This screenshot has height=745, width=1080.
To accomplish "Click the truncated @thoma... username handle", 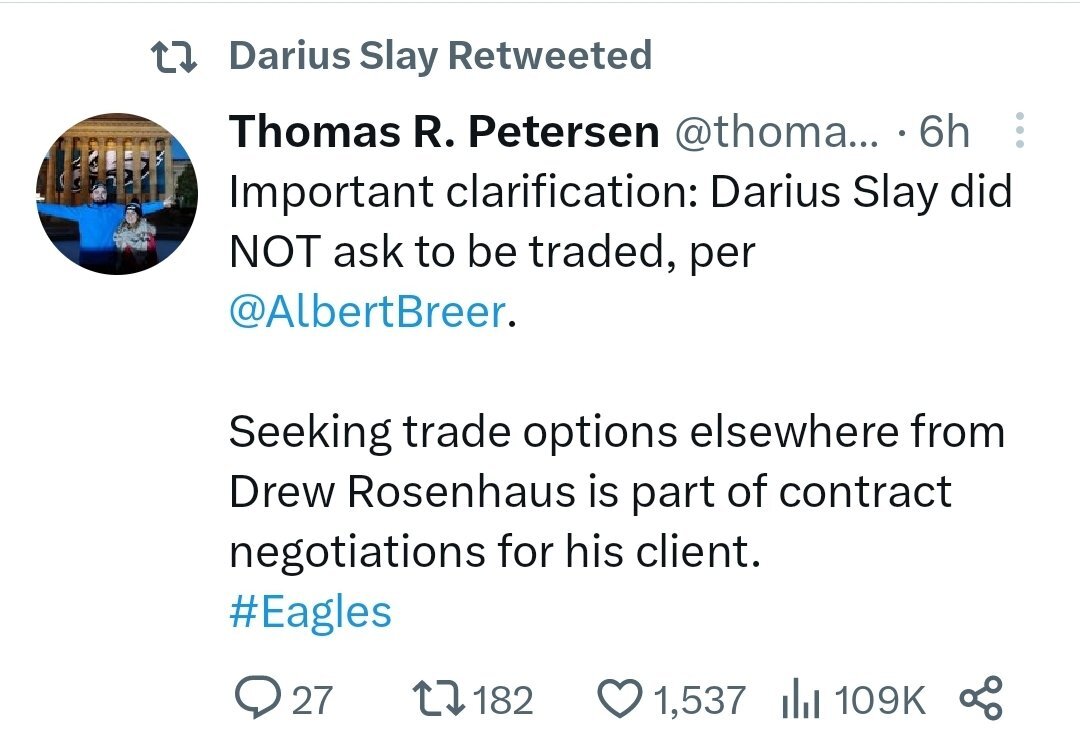I will (x=778, y=132).
